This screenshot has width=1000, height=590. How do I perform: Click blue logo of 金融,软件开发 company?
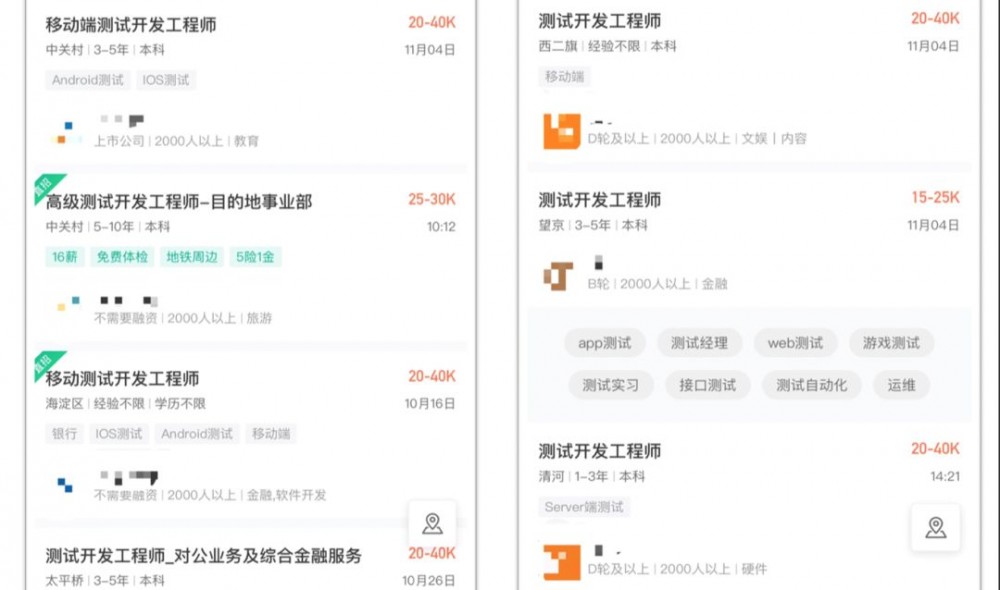(x=65, y=485)
